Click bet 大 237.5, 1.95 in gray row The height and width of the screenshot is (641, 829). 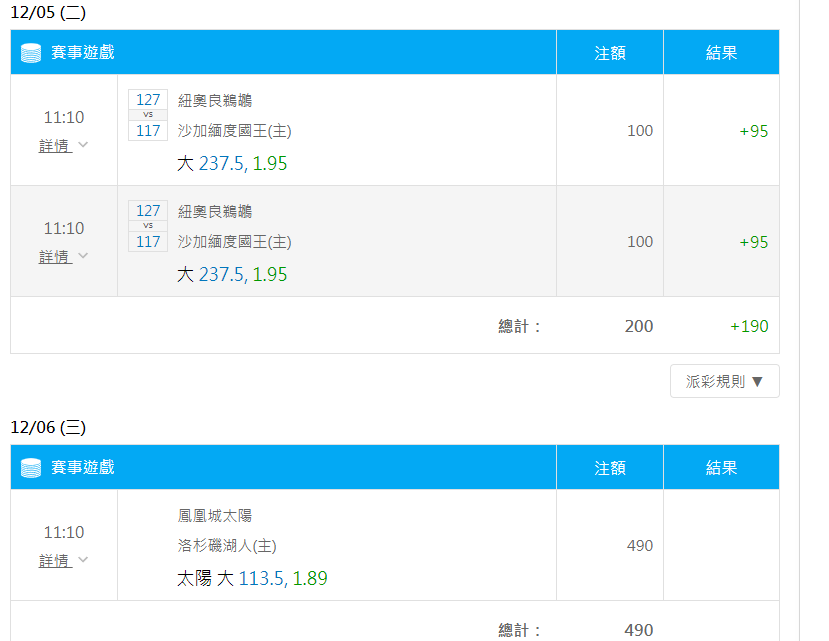click(x=232, y=274)
